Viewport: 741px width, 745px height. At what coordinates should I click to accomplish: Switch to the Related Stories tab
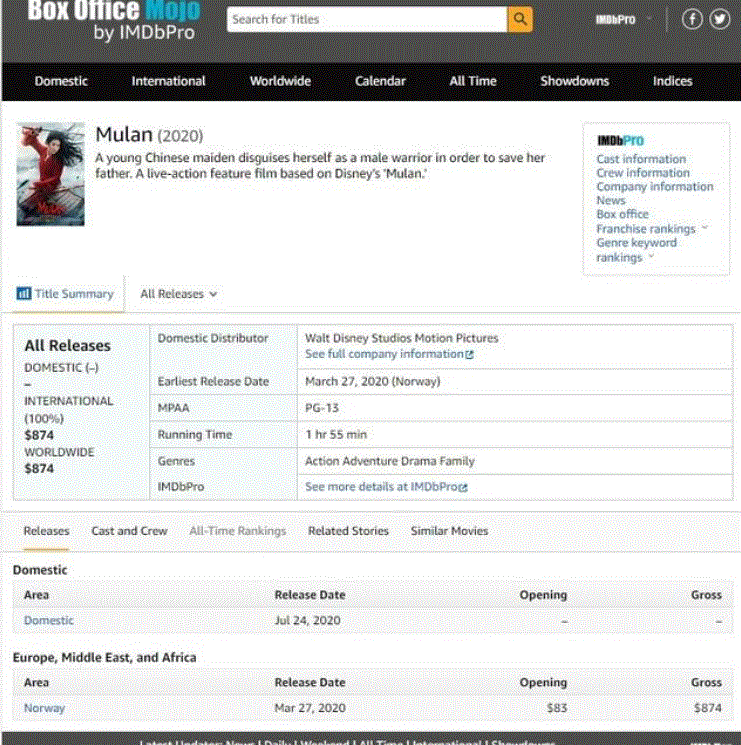[348, 531]
